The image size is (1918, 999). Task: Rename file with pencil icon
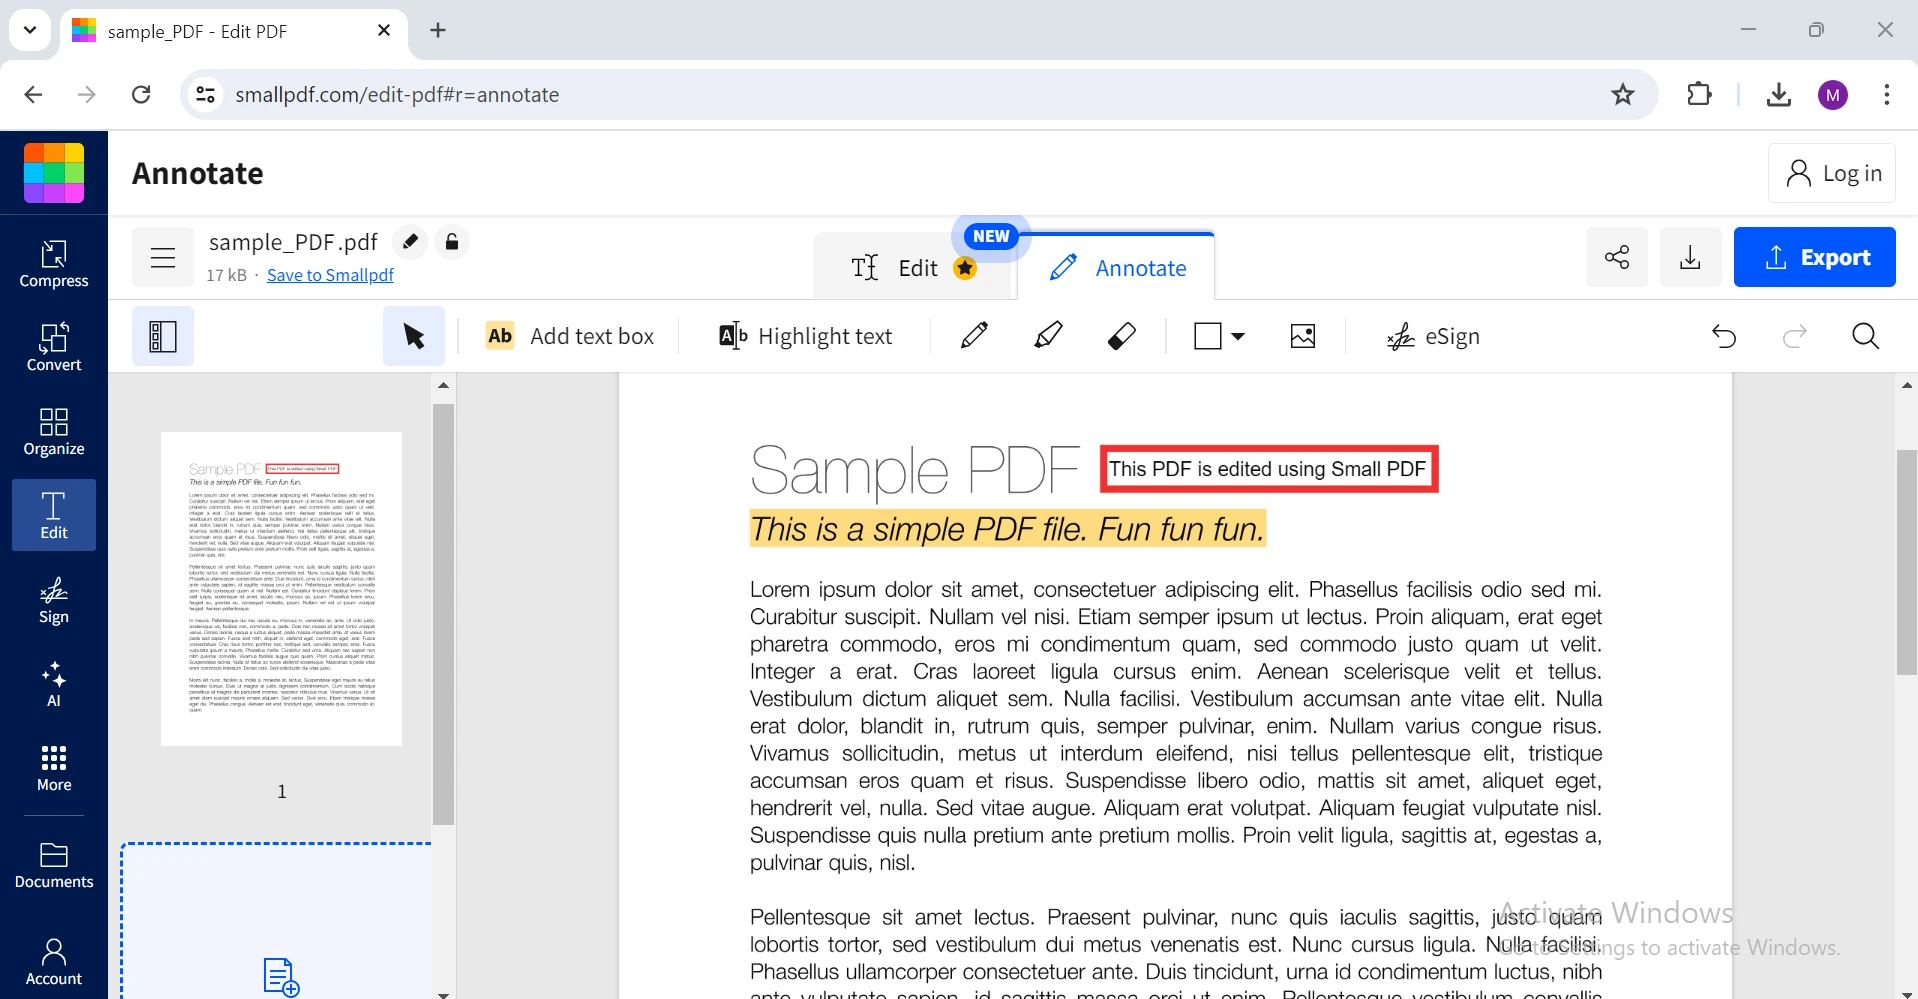click(x=410, y=242)
